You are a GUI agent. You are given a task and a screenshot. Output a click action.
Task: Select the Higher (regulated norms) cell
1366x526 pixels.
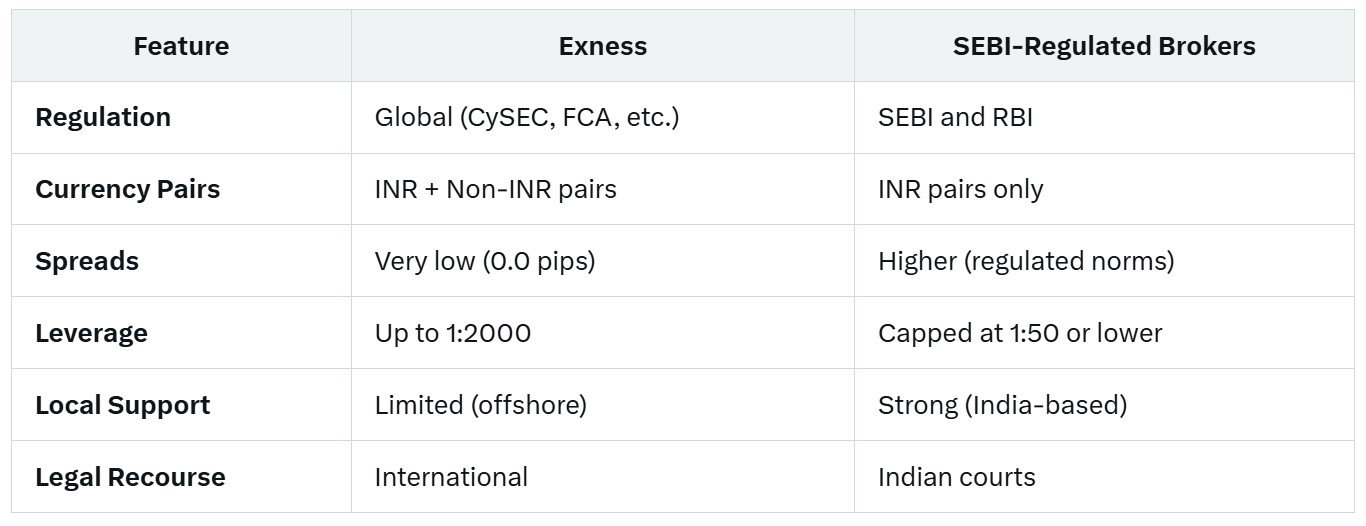(1026, 262)
